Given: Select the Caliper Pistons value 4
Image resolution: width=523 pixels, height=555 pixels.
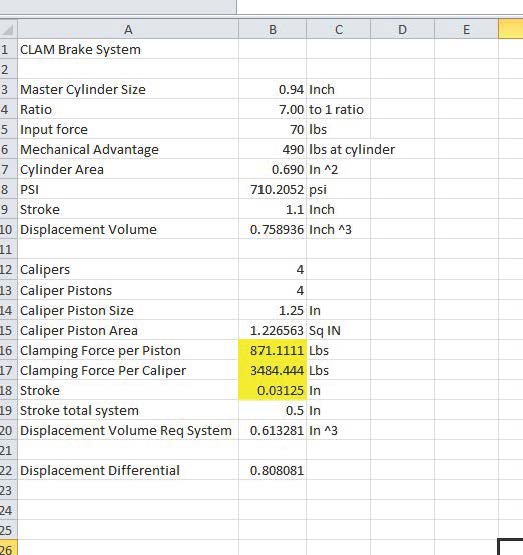Looking at the screenshot, I should [272, 290].
